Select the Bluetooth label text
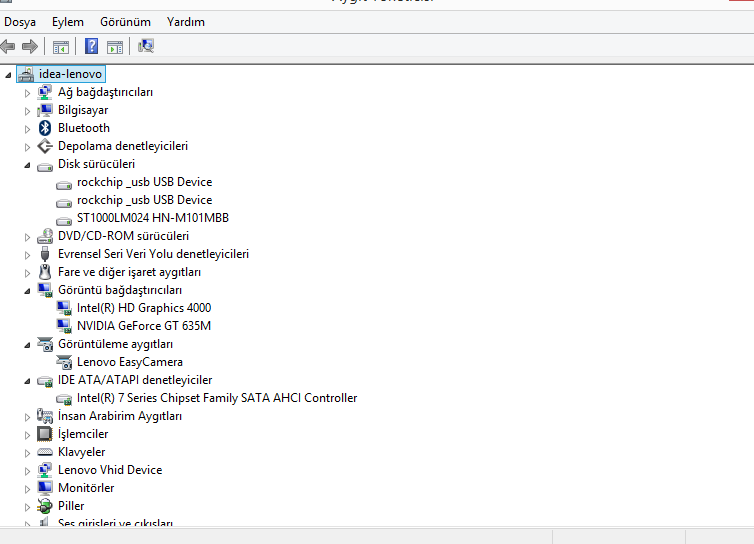The image size is (754, 544). click(84, 128)
